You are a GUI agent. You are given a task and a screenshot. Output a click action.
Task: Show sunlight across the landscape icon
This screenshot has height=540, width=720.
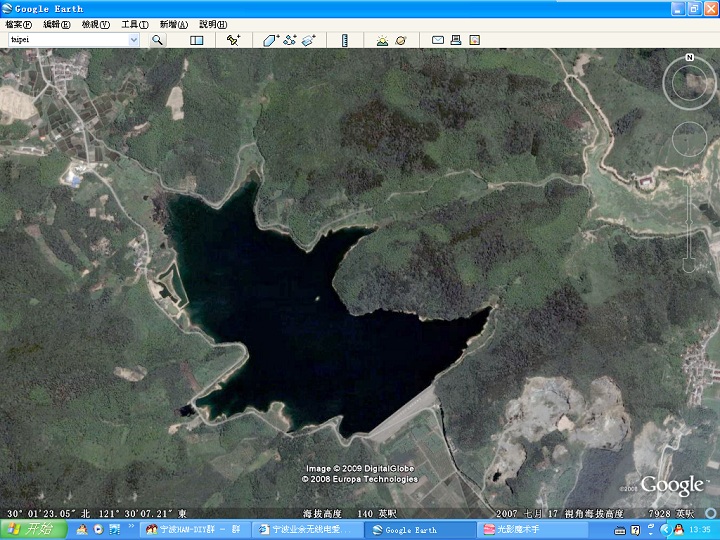tap(382, 40)
